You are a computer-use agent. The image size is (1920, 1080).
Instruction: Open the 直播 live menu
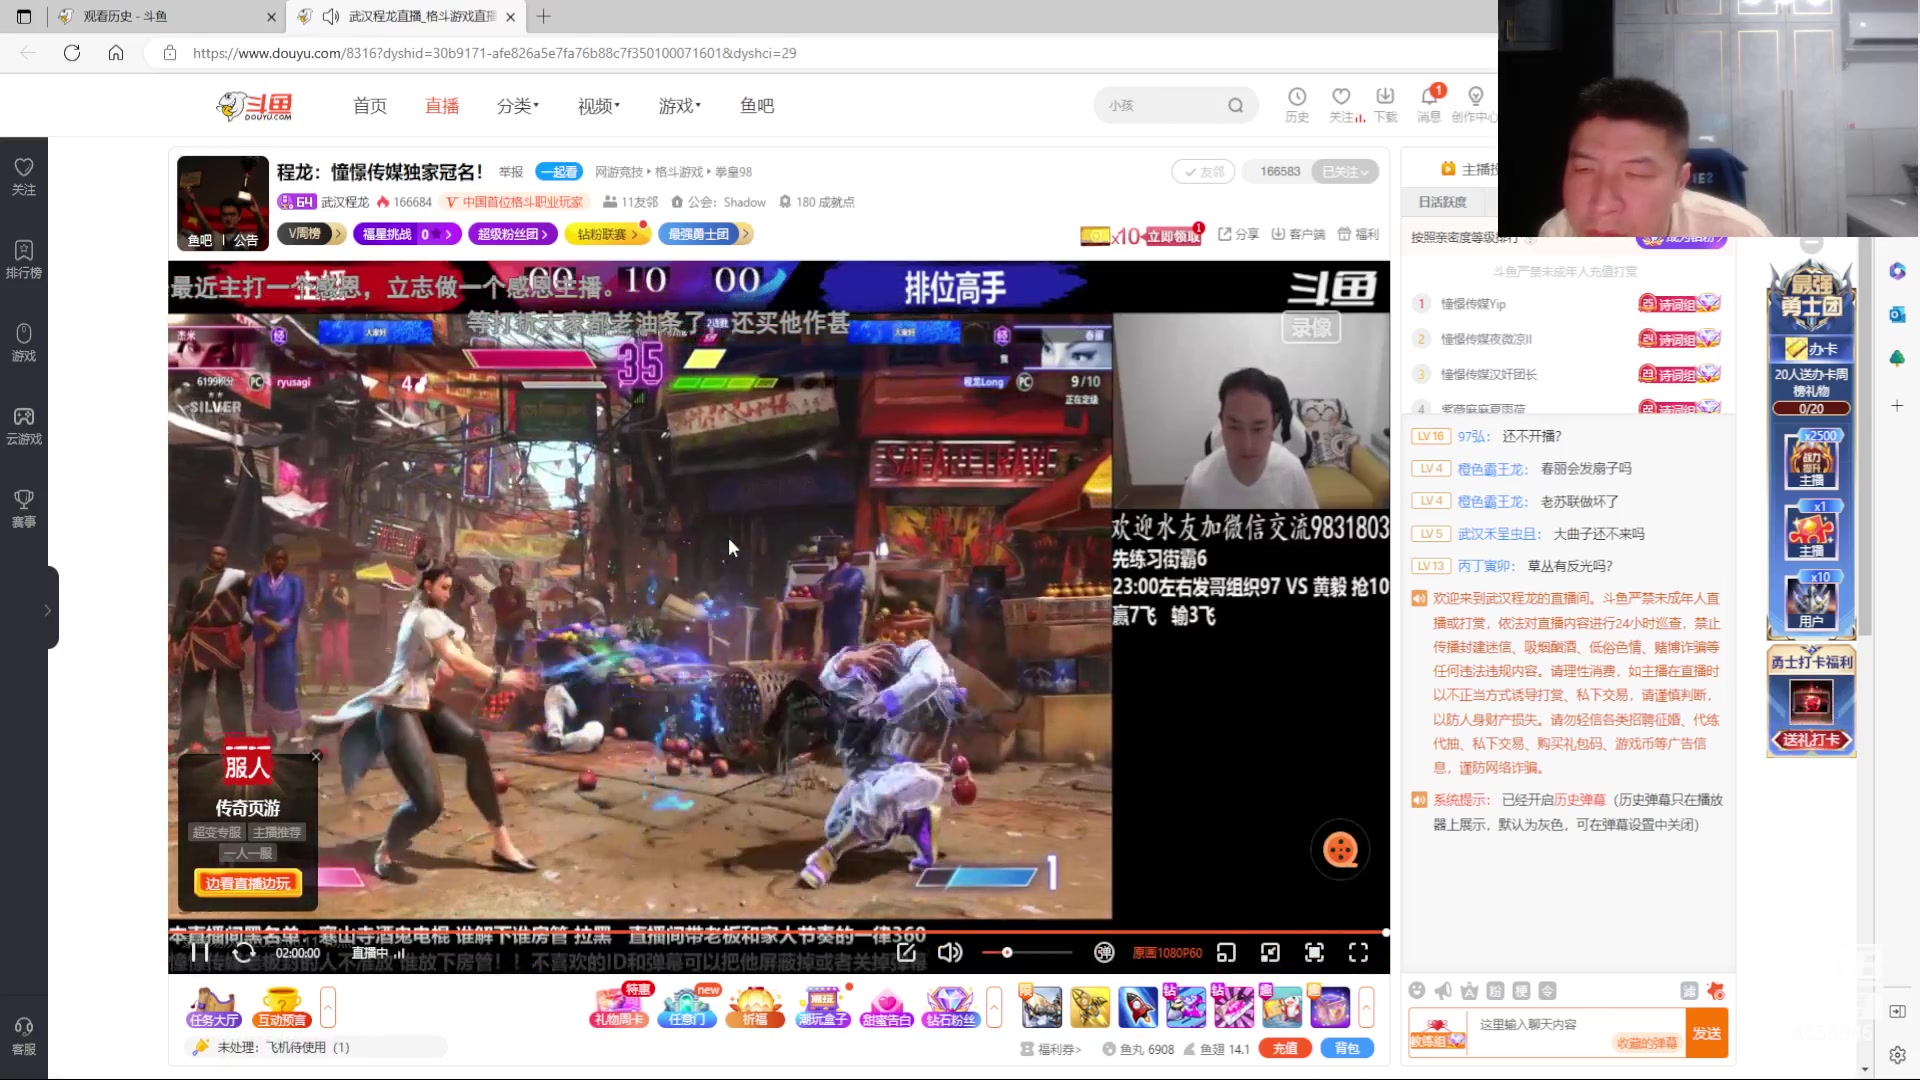(x=442, y=105)
